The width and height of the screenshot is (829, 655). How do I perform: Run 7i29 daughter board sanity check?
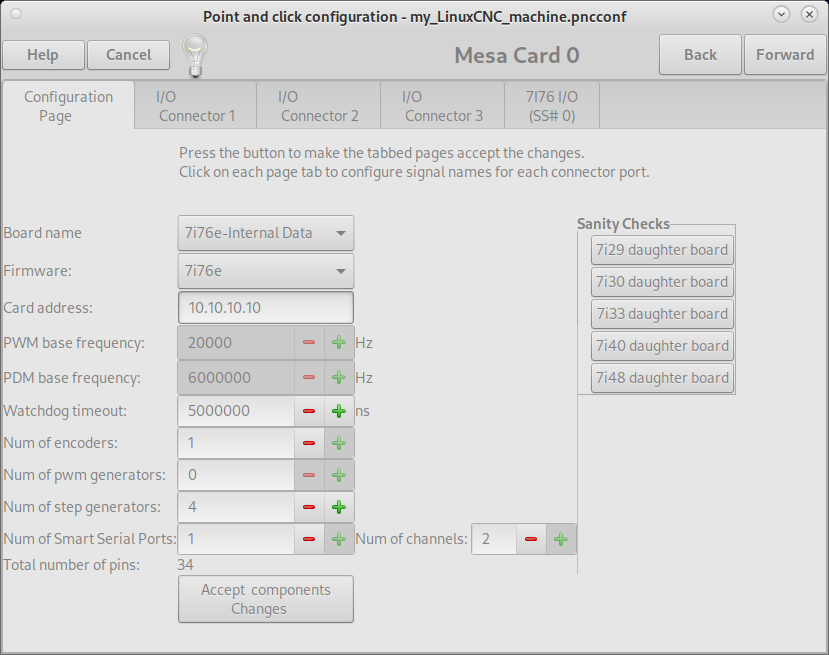point(662,250)
